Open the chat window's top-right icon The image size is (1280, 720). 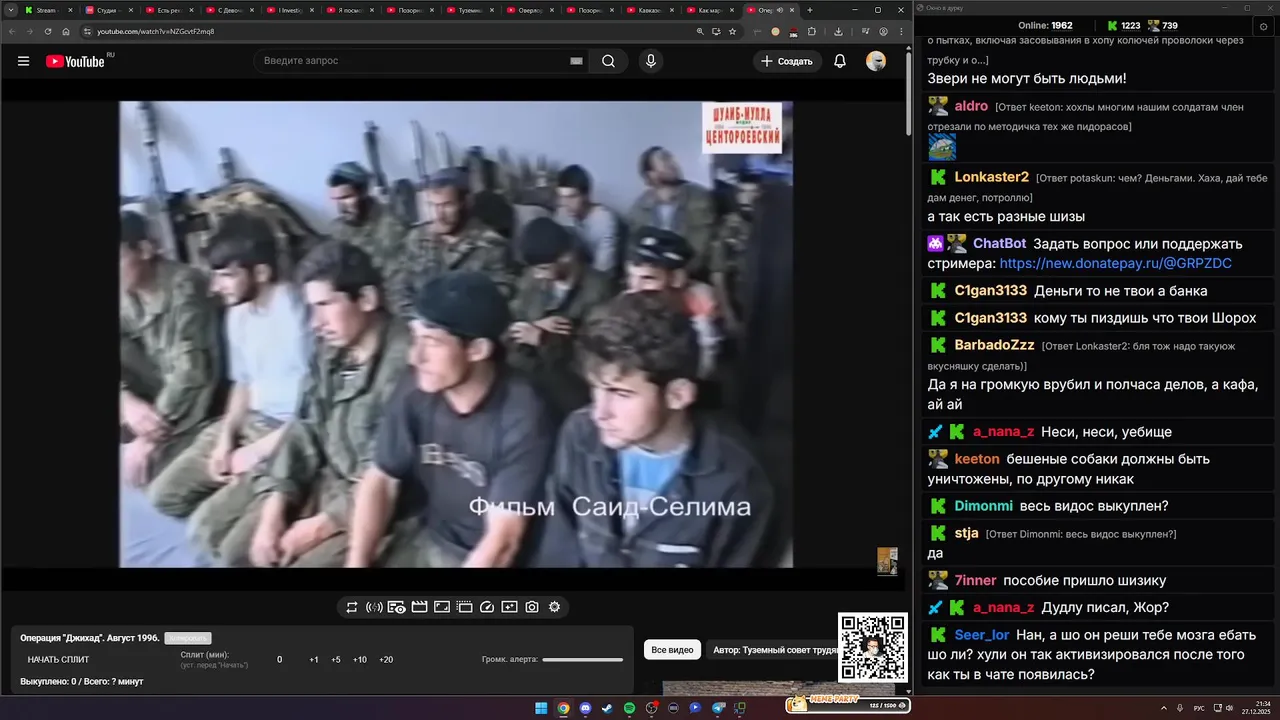click(x=1265, y=26)
